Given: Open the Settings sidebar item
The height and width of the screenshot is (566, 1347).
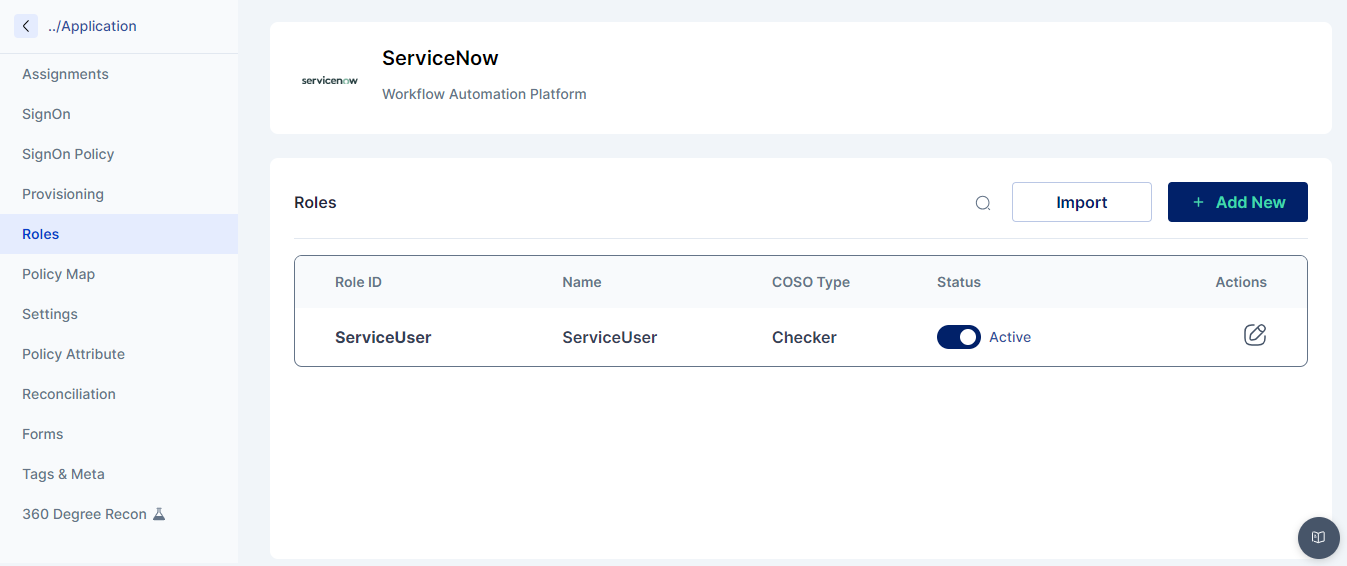Looking at the screenshot, I should (50, 314).
